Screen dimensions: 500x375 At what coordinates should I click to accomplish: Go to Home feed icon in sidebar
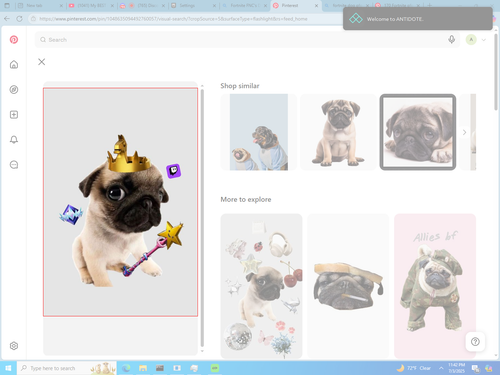tap(14, 64)
